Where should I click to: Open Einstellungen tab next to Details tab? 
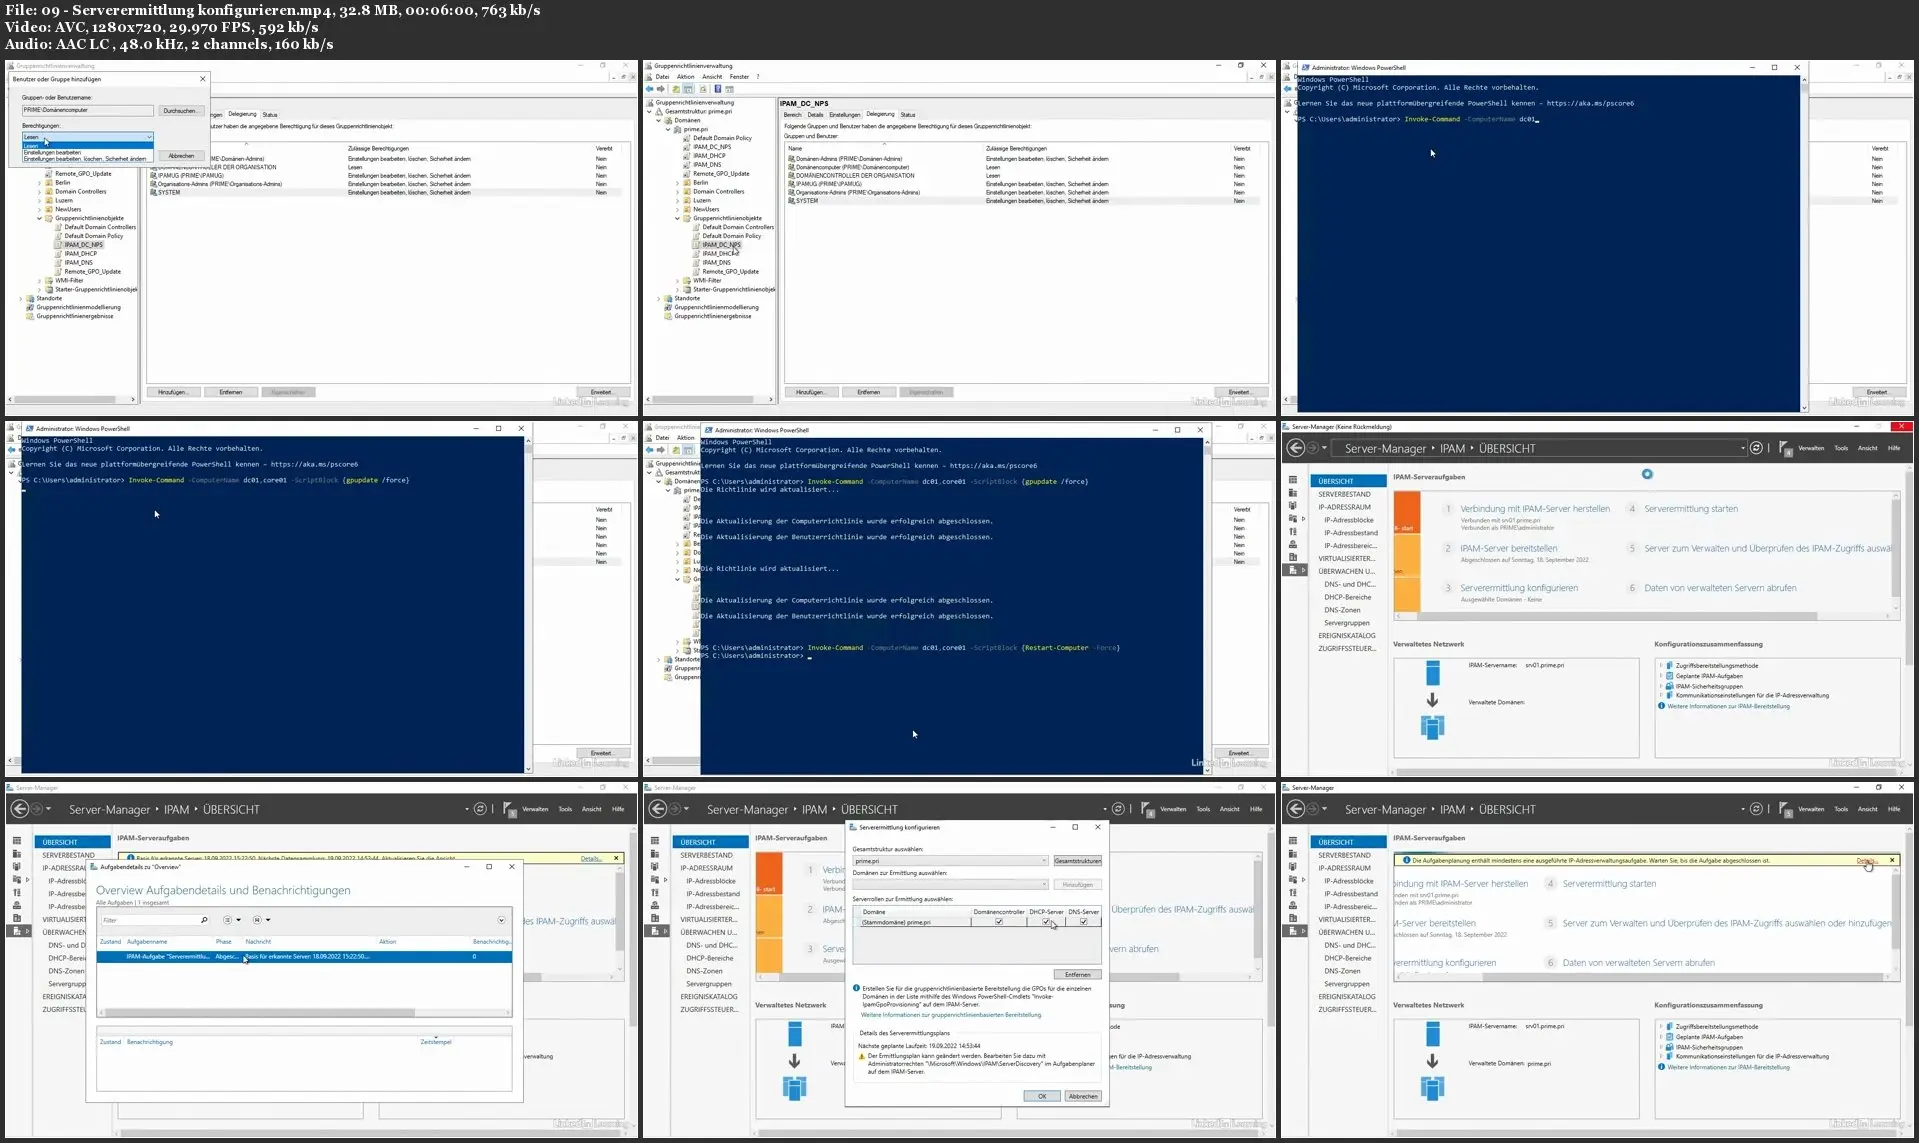tap(844, 115)
